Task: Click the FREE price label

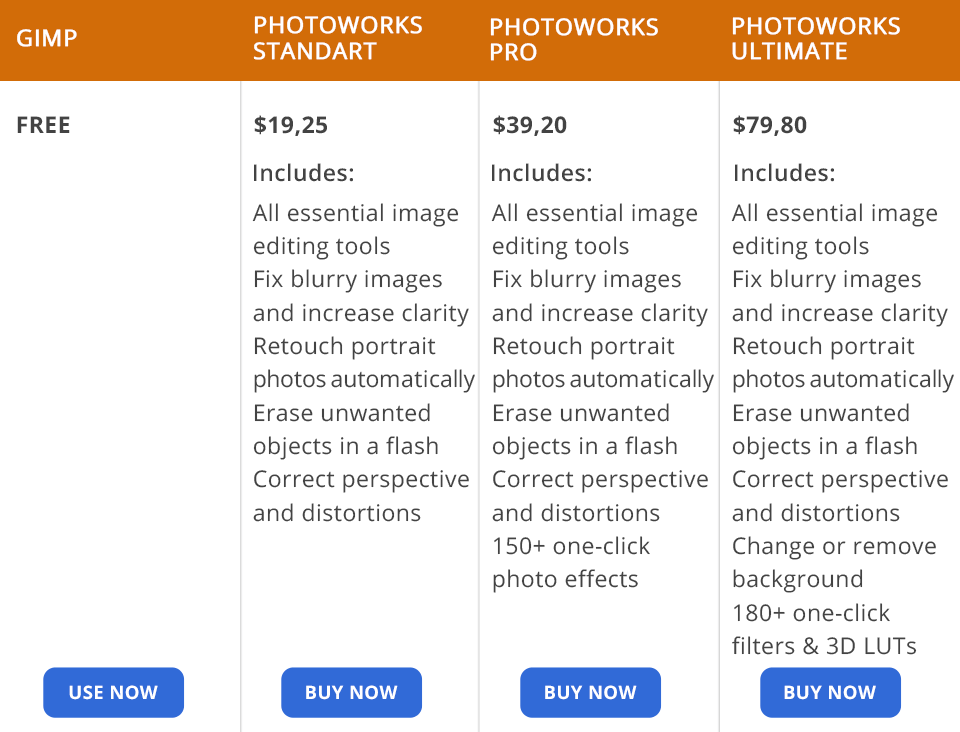Action: (x=43, y=125)
